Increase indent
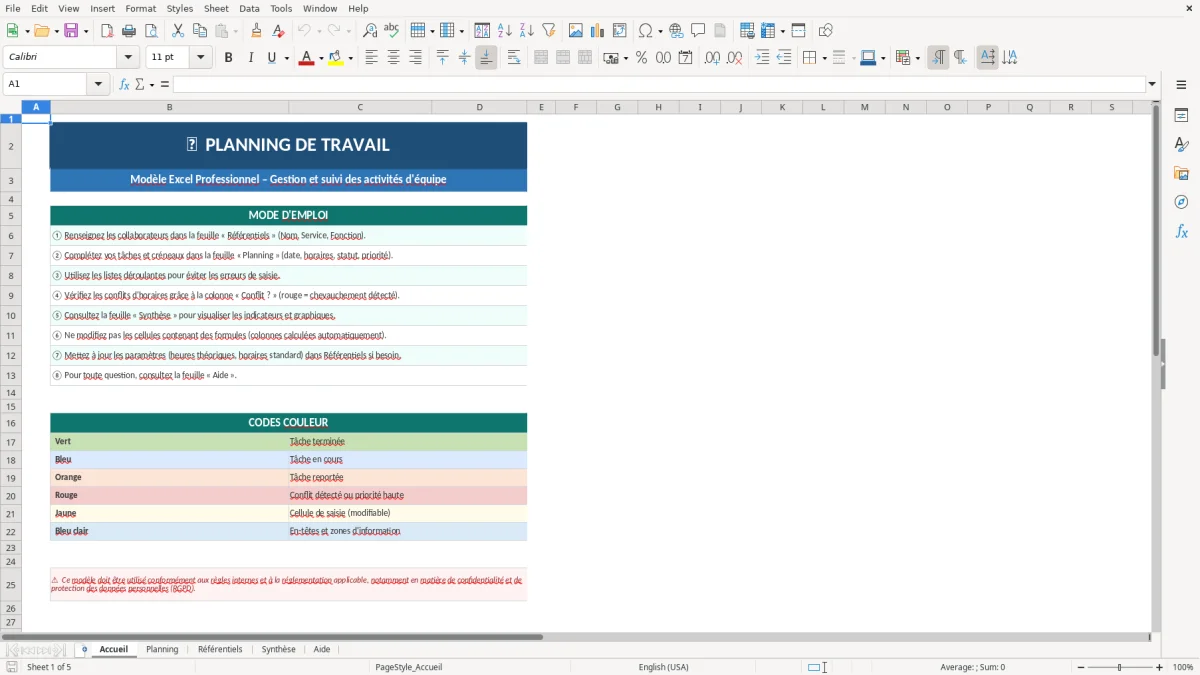Image resolution: width=1200 pixels, height=675 pixels. (x=762, y=58)
